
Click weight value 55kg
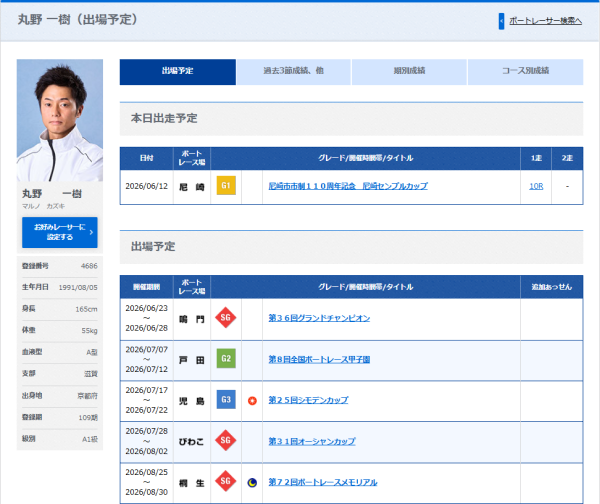tap(90, 331)
